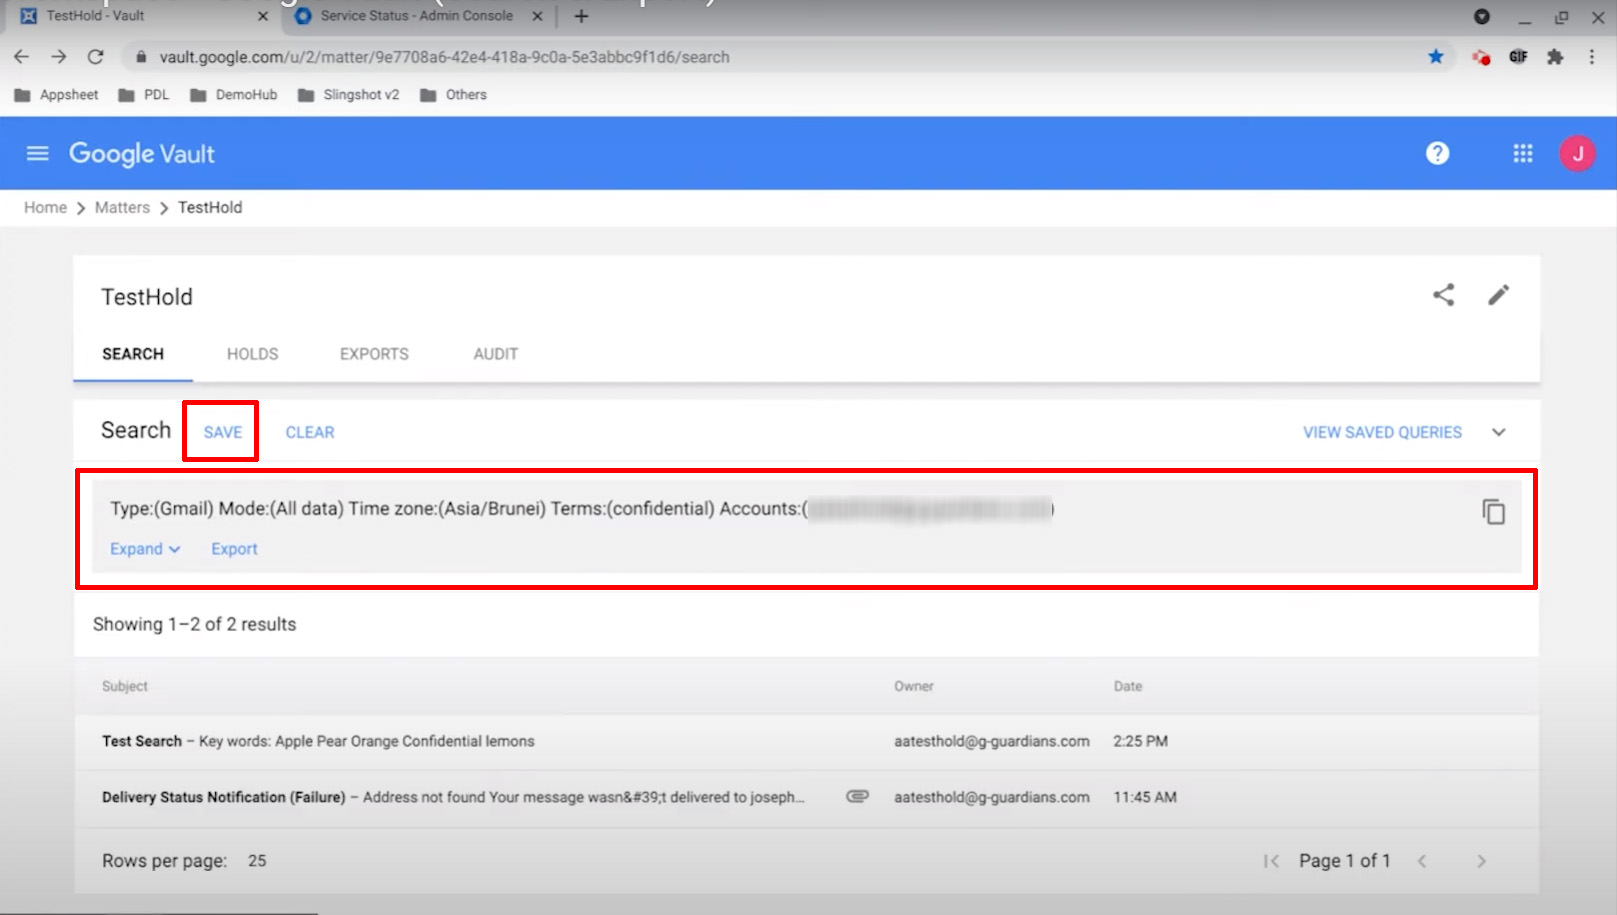
Task: Expand the search query details
Action: (145, 549)
